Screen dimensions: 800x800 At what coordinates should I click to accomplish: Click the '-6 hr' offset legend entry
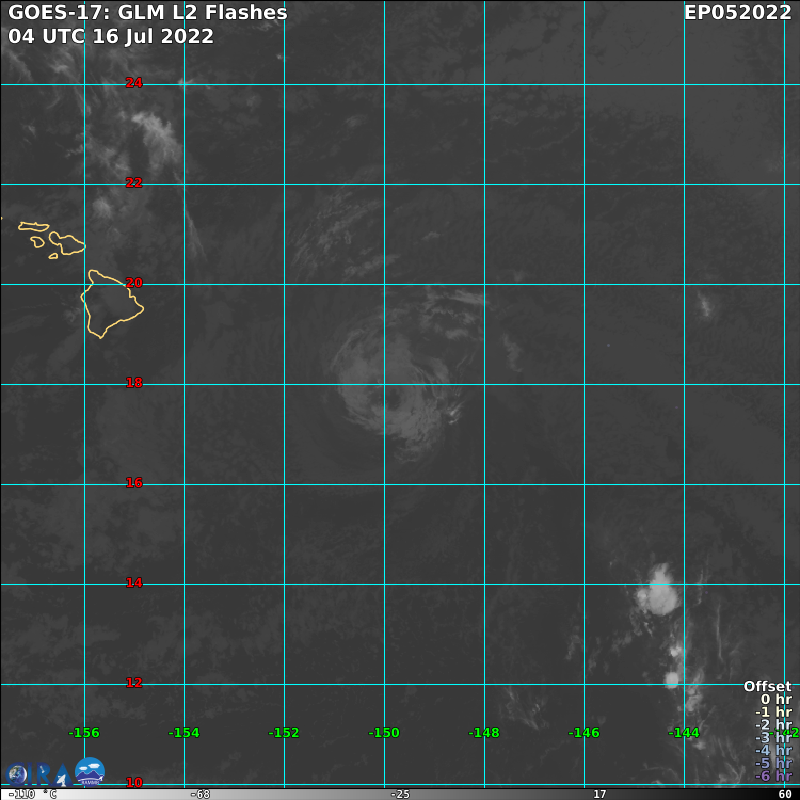click(x=773, y=777)
